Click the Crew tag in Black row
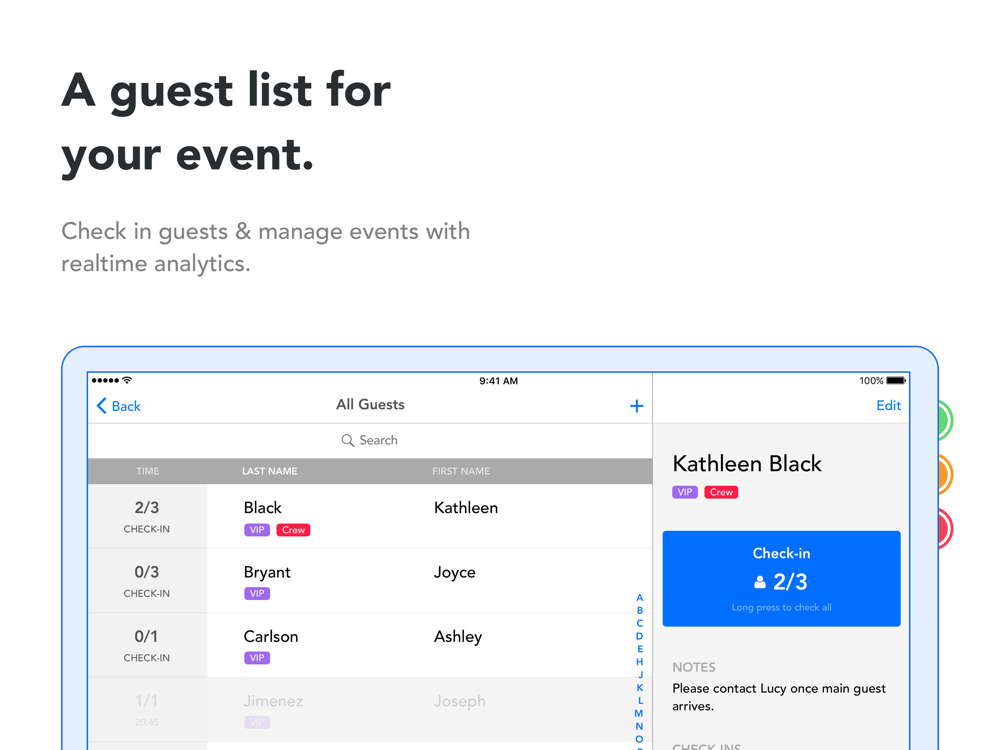The image size is (1000, 750). (x=293, y=530)
